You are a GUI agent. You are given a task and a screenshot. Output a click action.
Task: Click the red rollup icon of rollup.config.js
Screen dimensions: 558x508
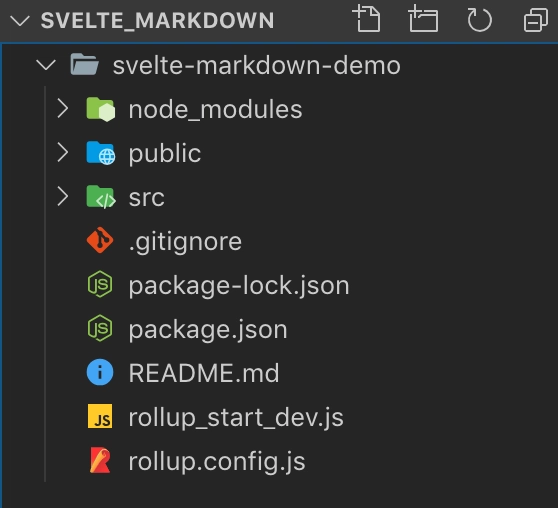coord(100,460)
